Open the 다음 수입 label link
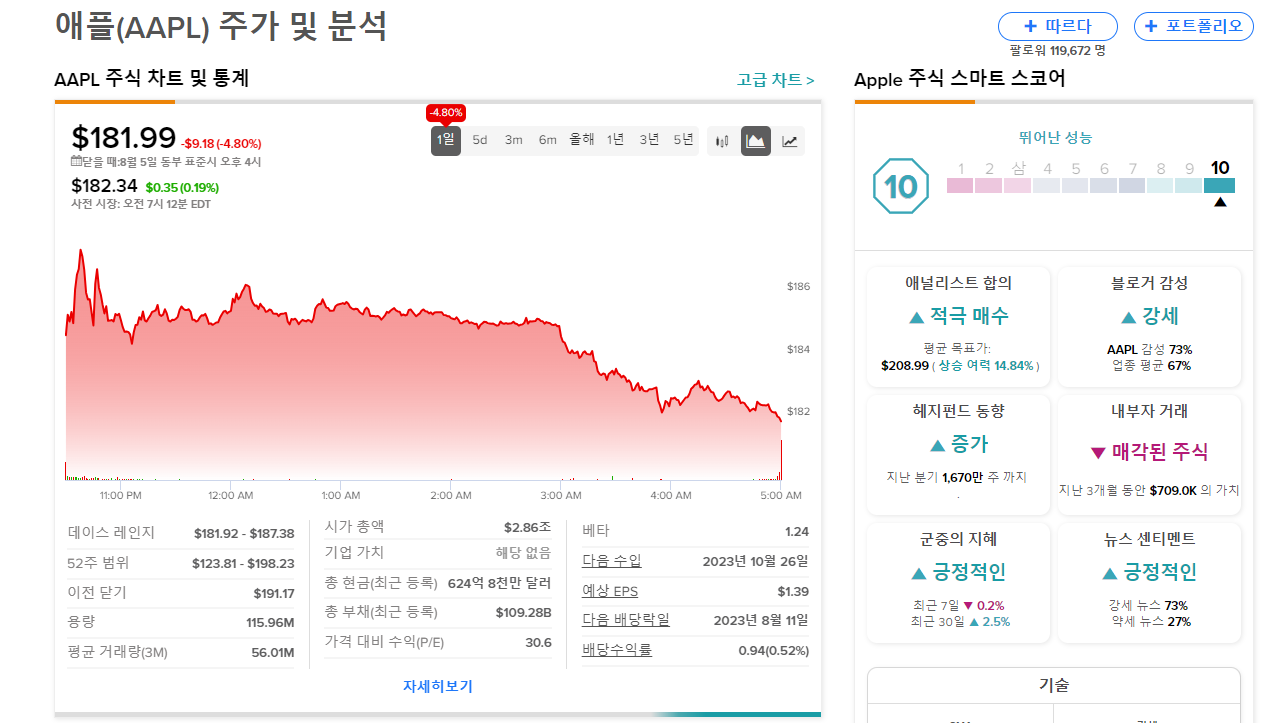The image size is (1266, 723). click(x=612, y=561)
